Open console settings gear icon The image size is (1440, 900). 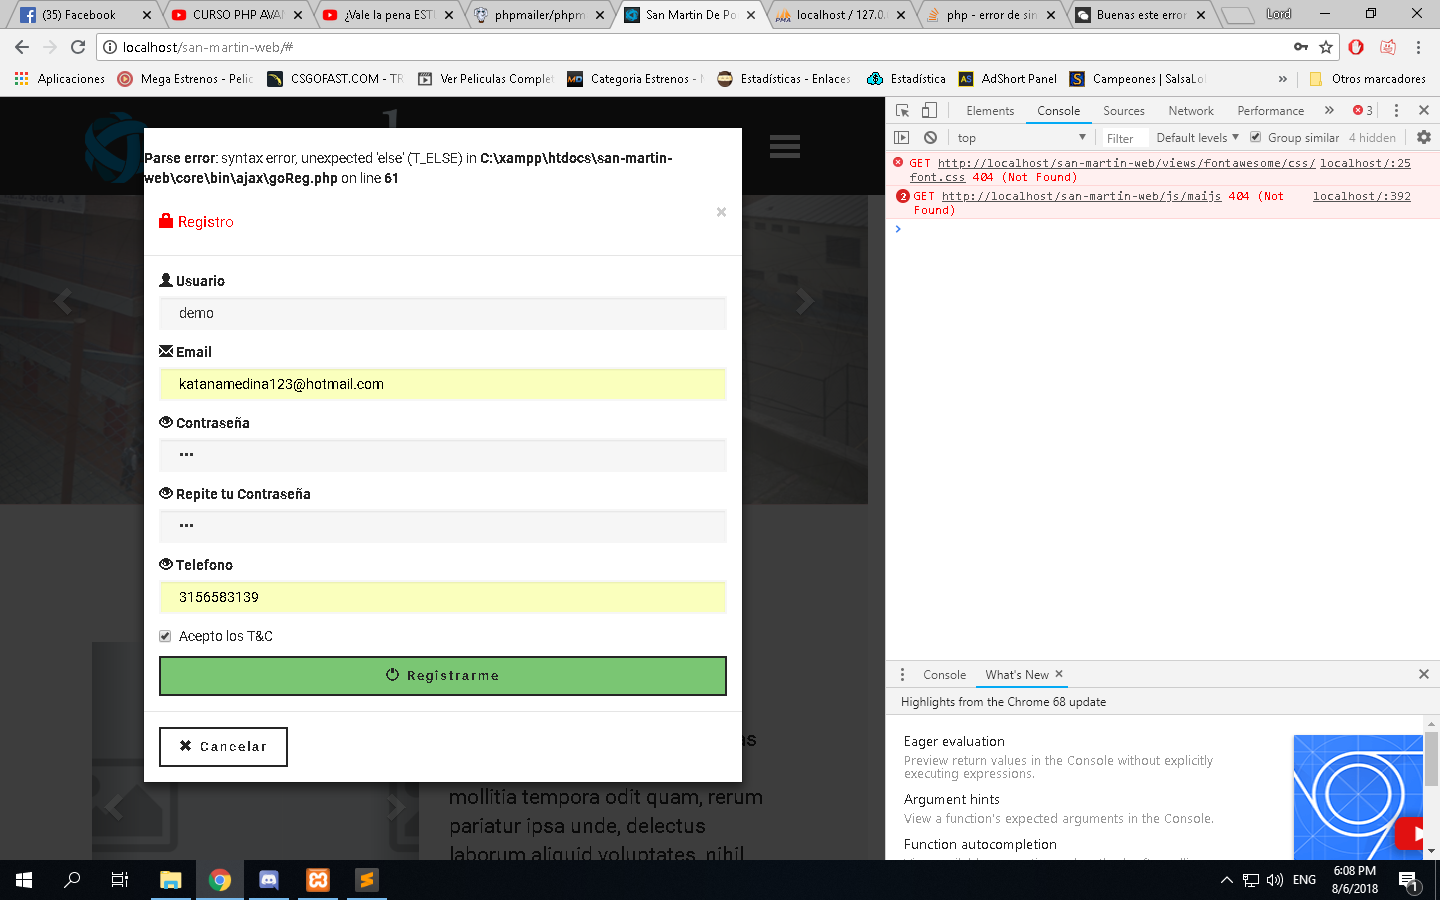coord(1423,138)
